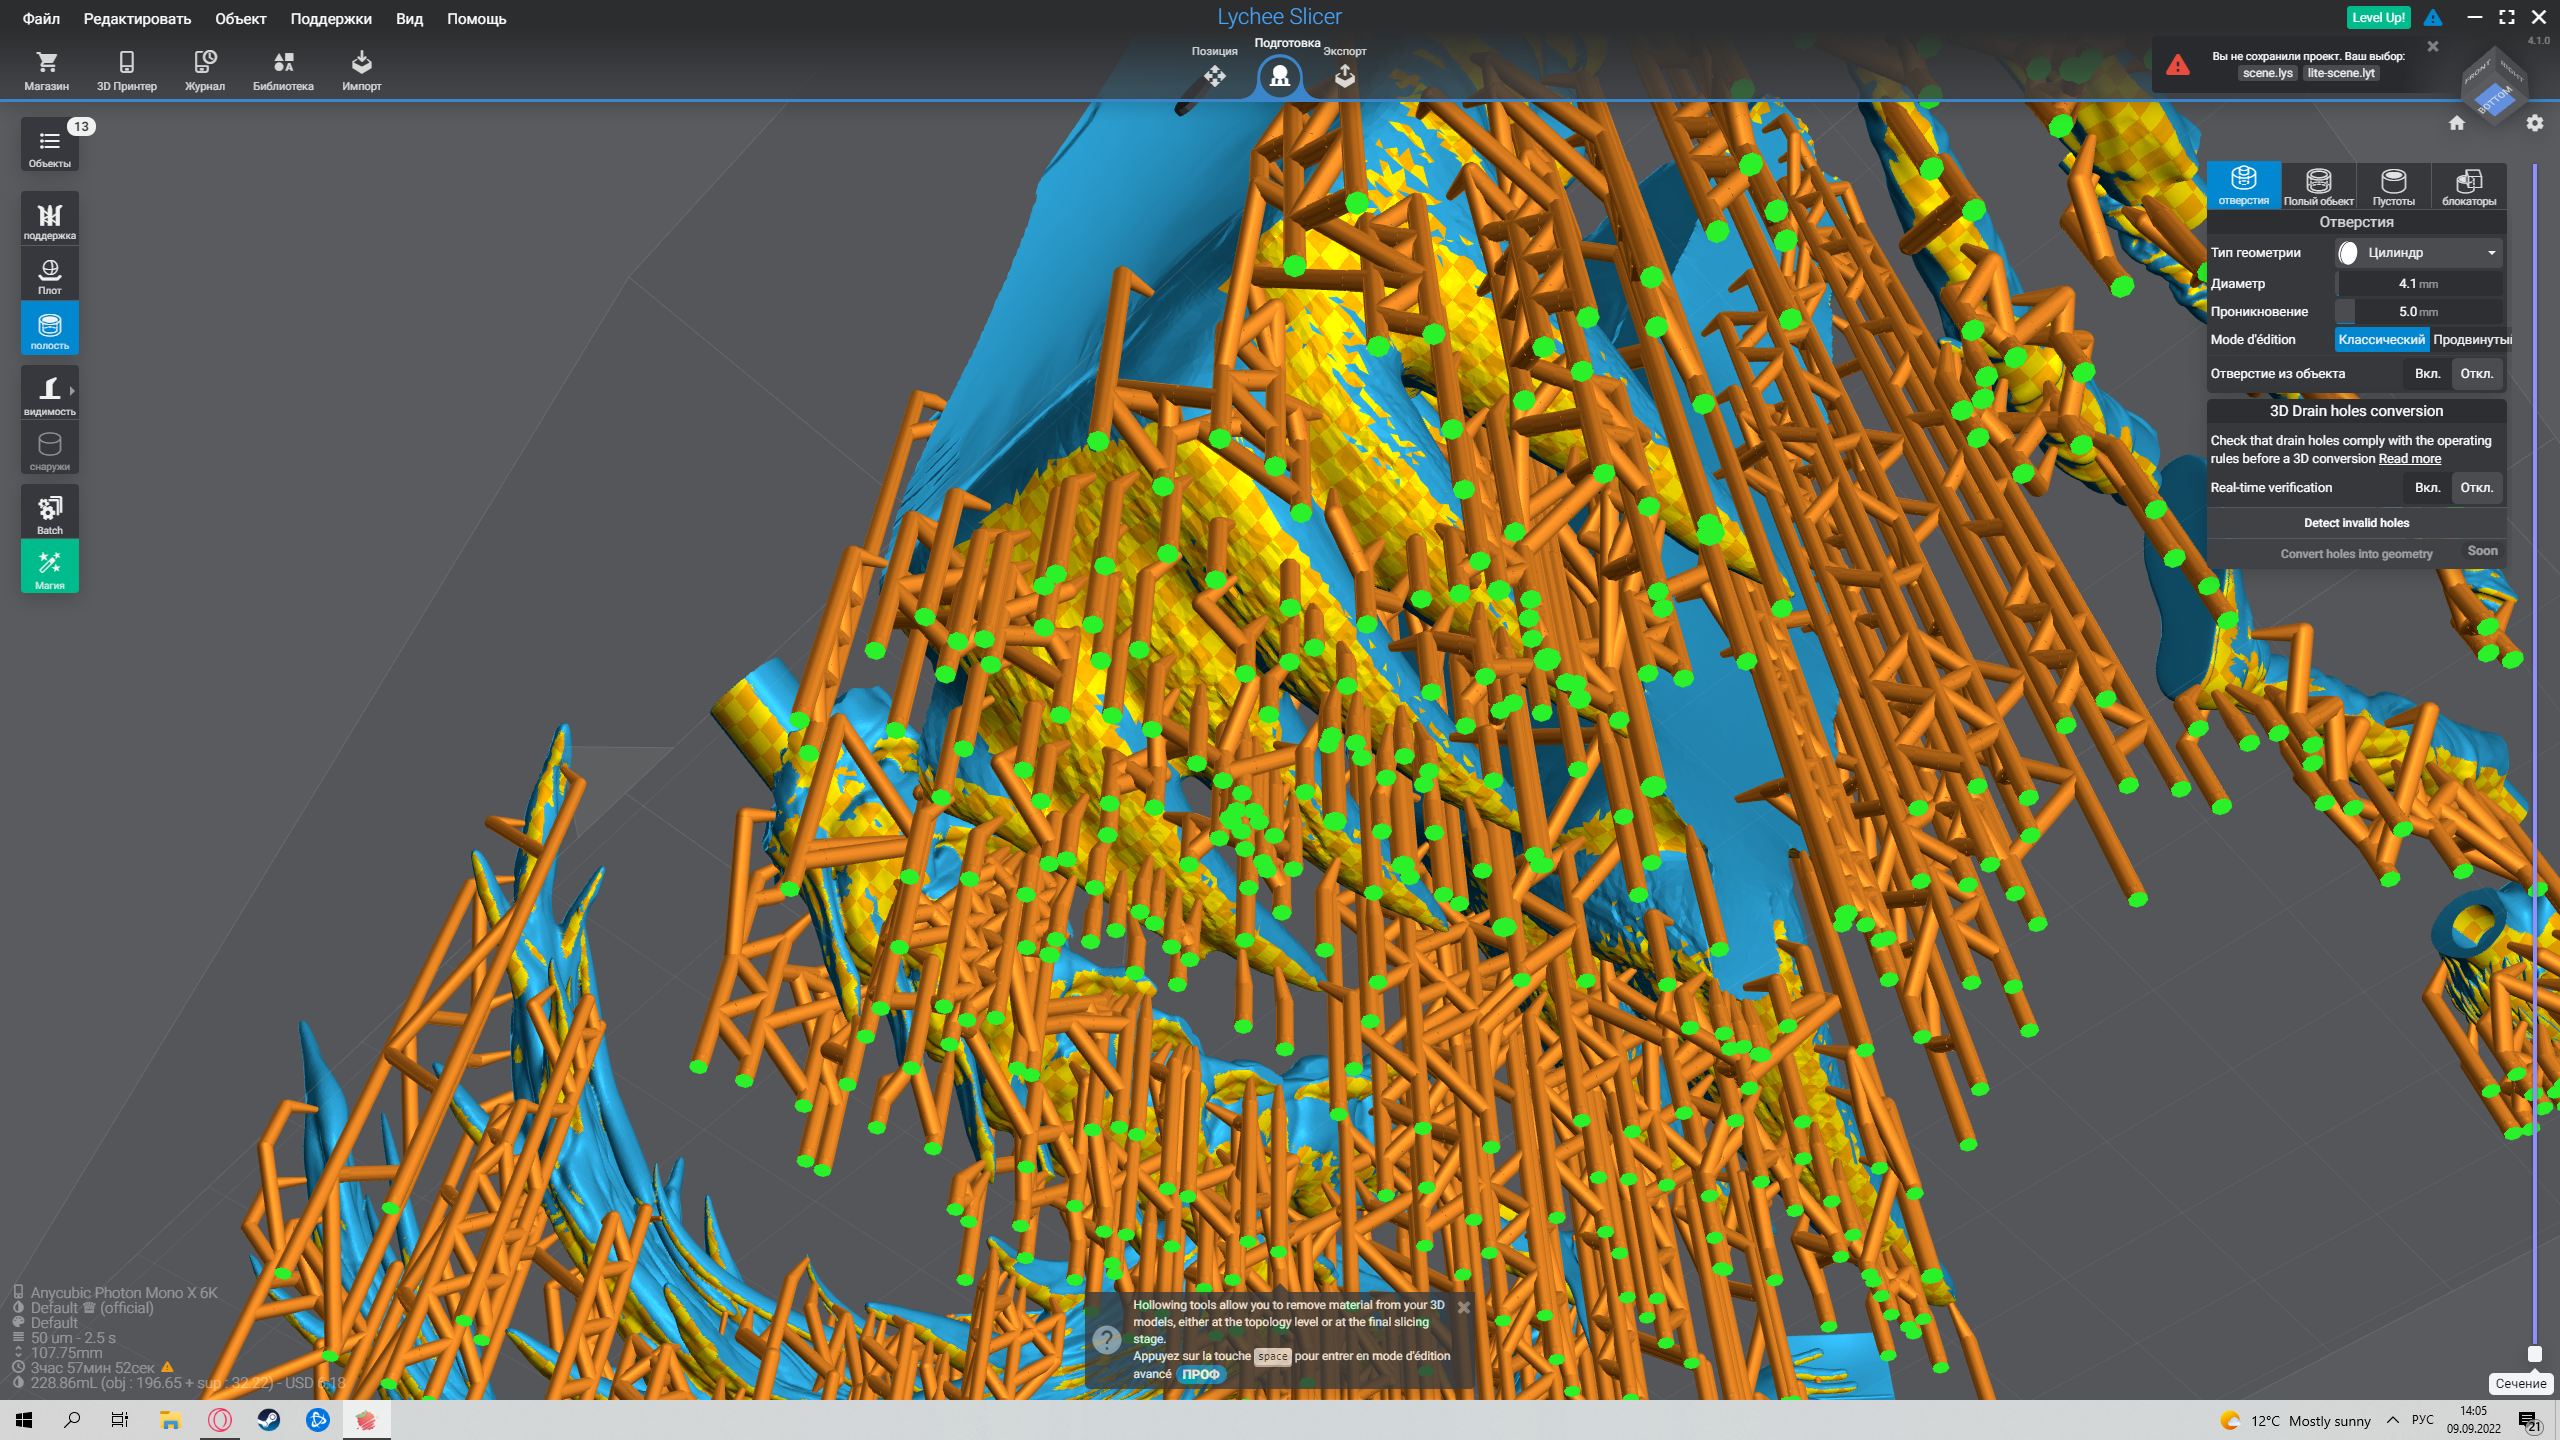Follow the Read more link
This screenshot has width=2560, height=1440.
2409,459
